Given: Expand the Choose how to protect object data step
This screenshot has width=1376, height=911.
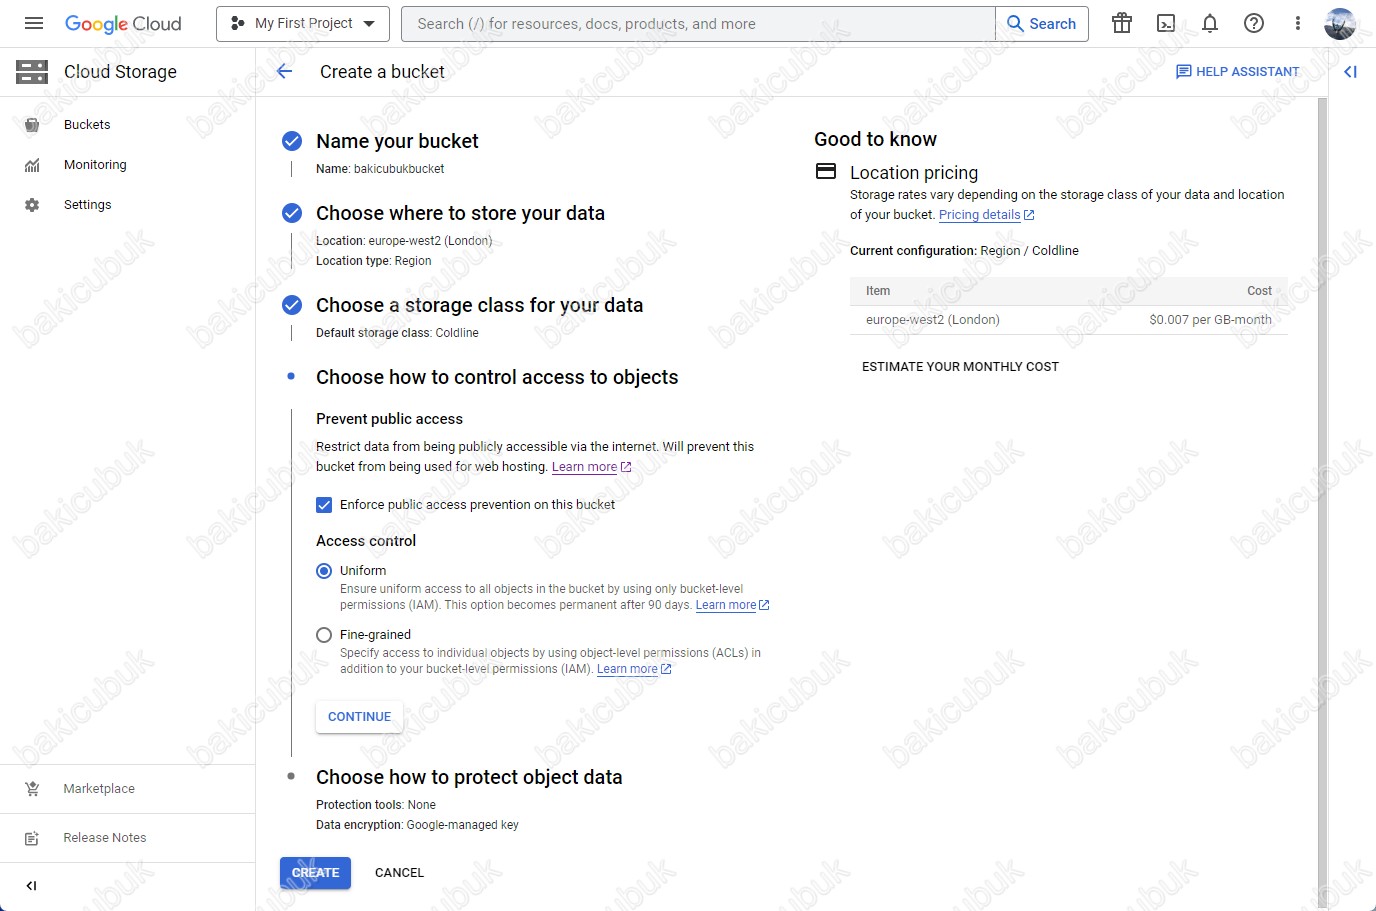Looking at the screenshot, I should (x=469, y=777).
